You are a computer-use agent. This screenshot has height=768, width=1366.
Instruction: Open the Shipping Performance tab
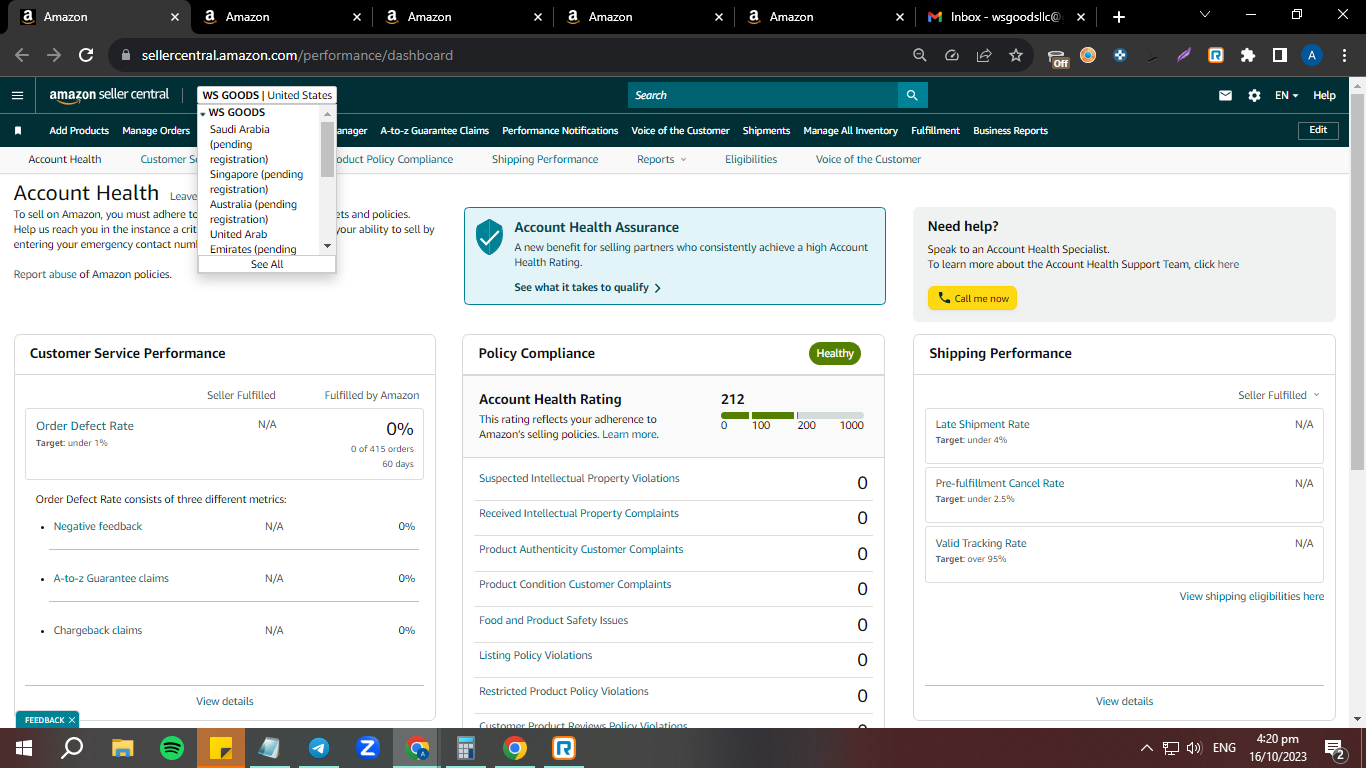(545, 159)
